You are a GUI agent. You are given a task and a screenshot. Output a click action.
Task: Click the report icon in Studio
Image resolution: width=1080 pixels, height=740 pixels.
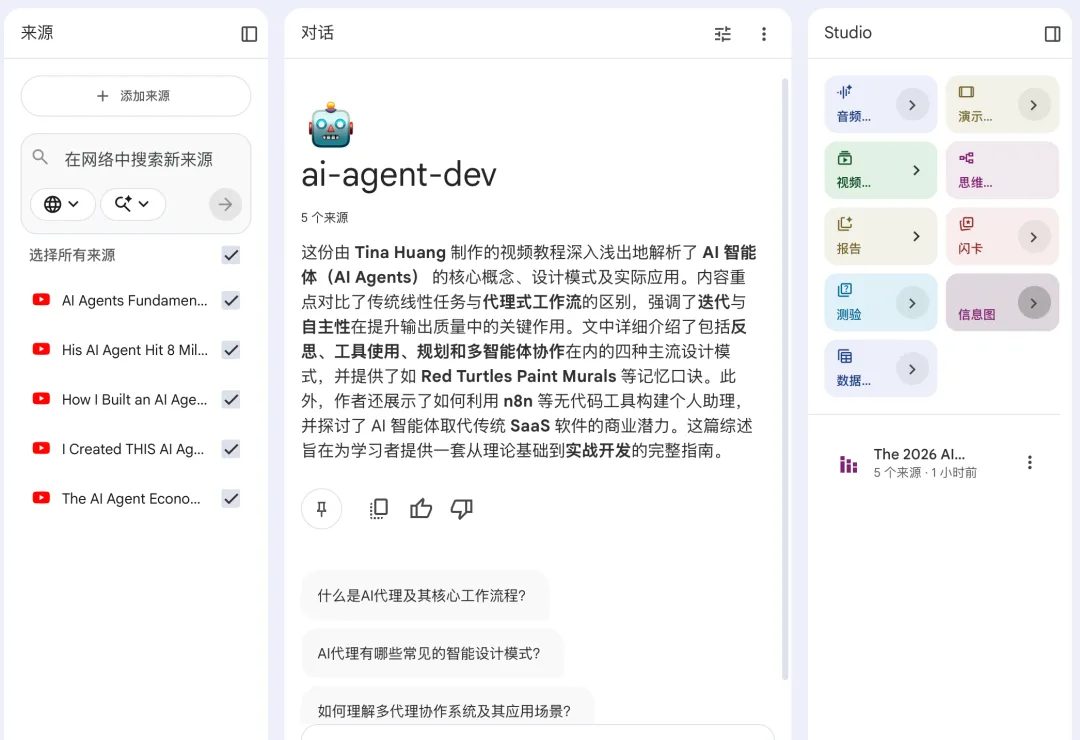point(844,223)
